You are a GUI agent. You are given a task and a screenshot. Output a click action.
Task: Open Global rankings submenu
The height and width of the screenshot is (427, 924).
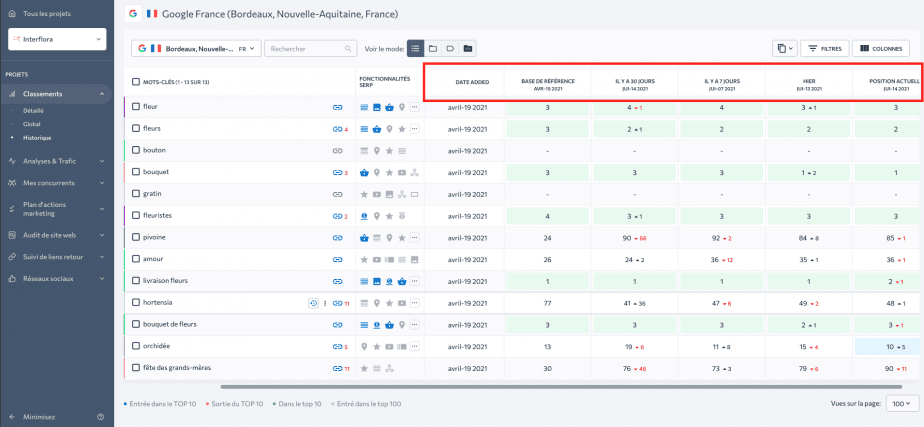click(32, 124)
